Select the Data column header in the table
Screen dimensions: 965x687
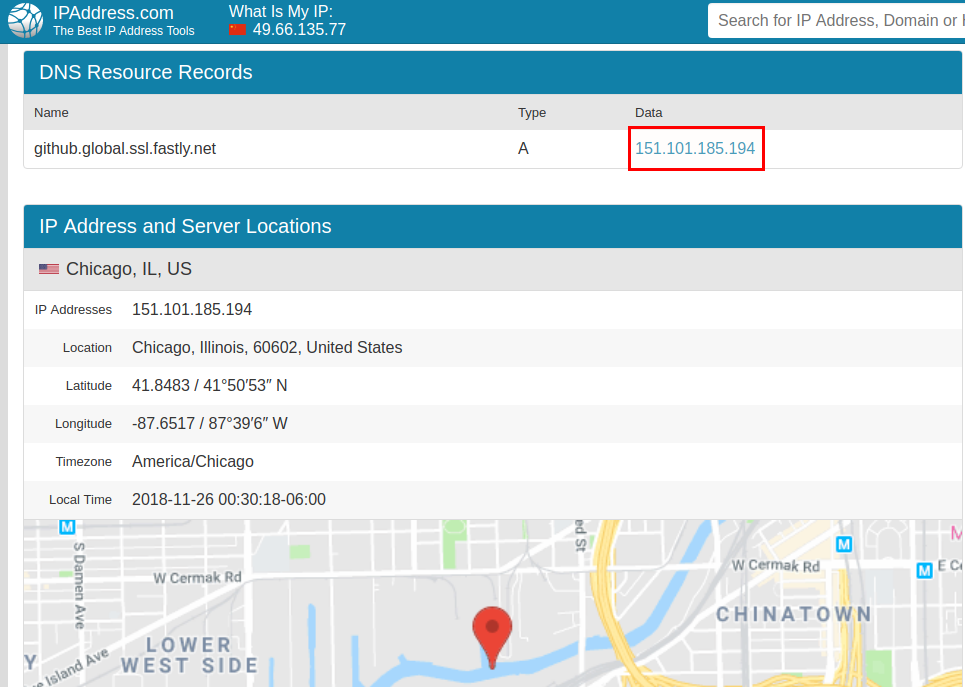point(649,112)
